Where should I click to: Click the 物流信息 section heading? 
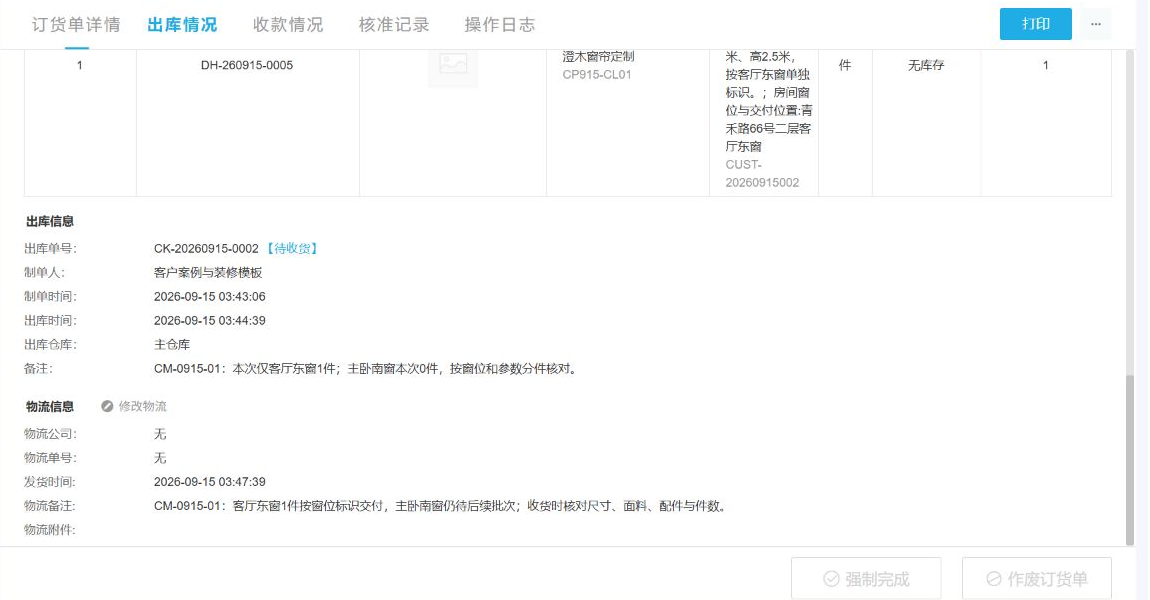point(50,406)
